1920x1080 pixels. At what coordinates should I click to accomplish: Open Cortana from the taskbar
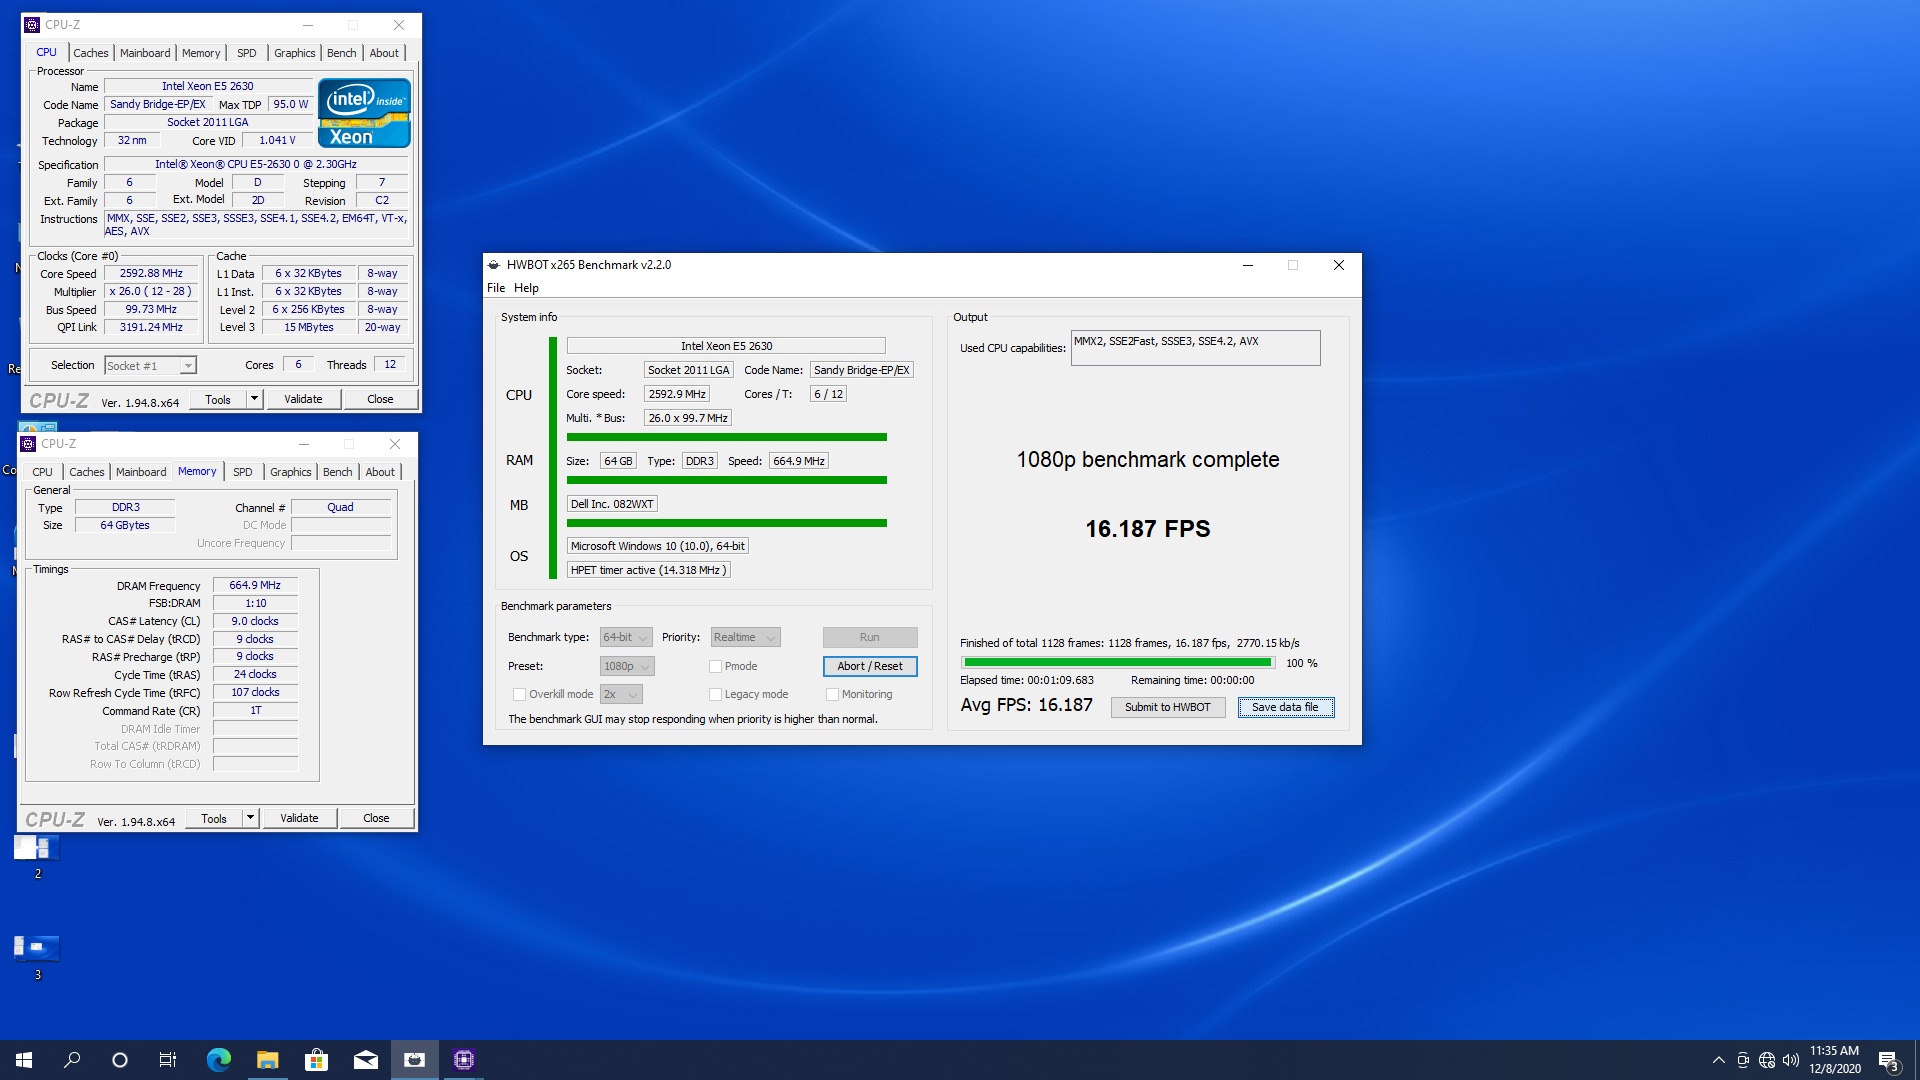pos(120,1060)
